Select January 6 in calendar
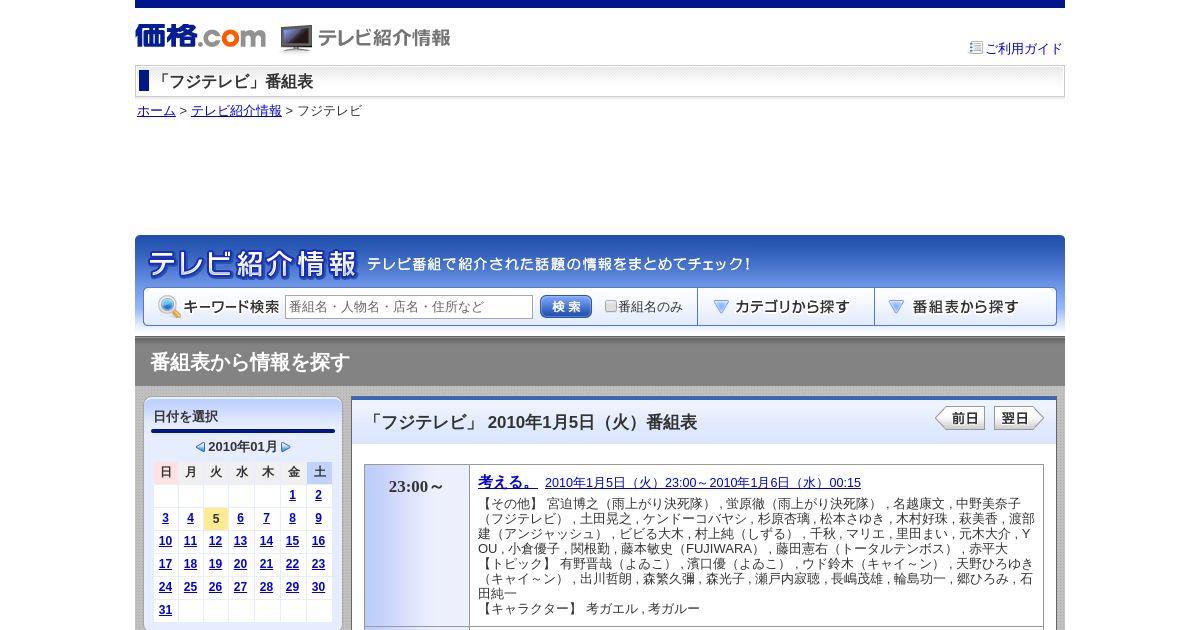Viewport: 1200px width, 630px height. (x=241, y=518)
